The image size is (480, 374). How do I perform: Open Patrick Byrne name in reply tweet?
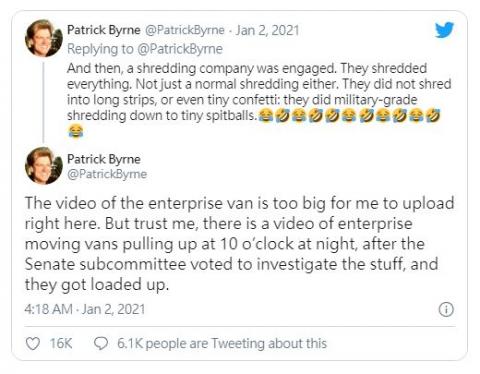[104, 30]
